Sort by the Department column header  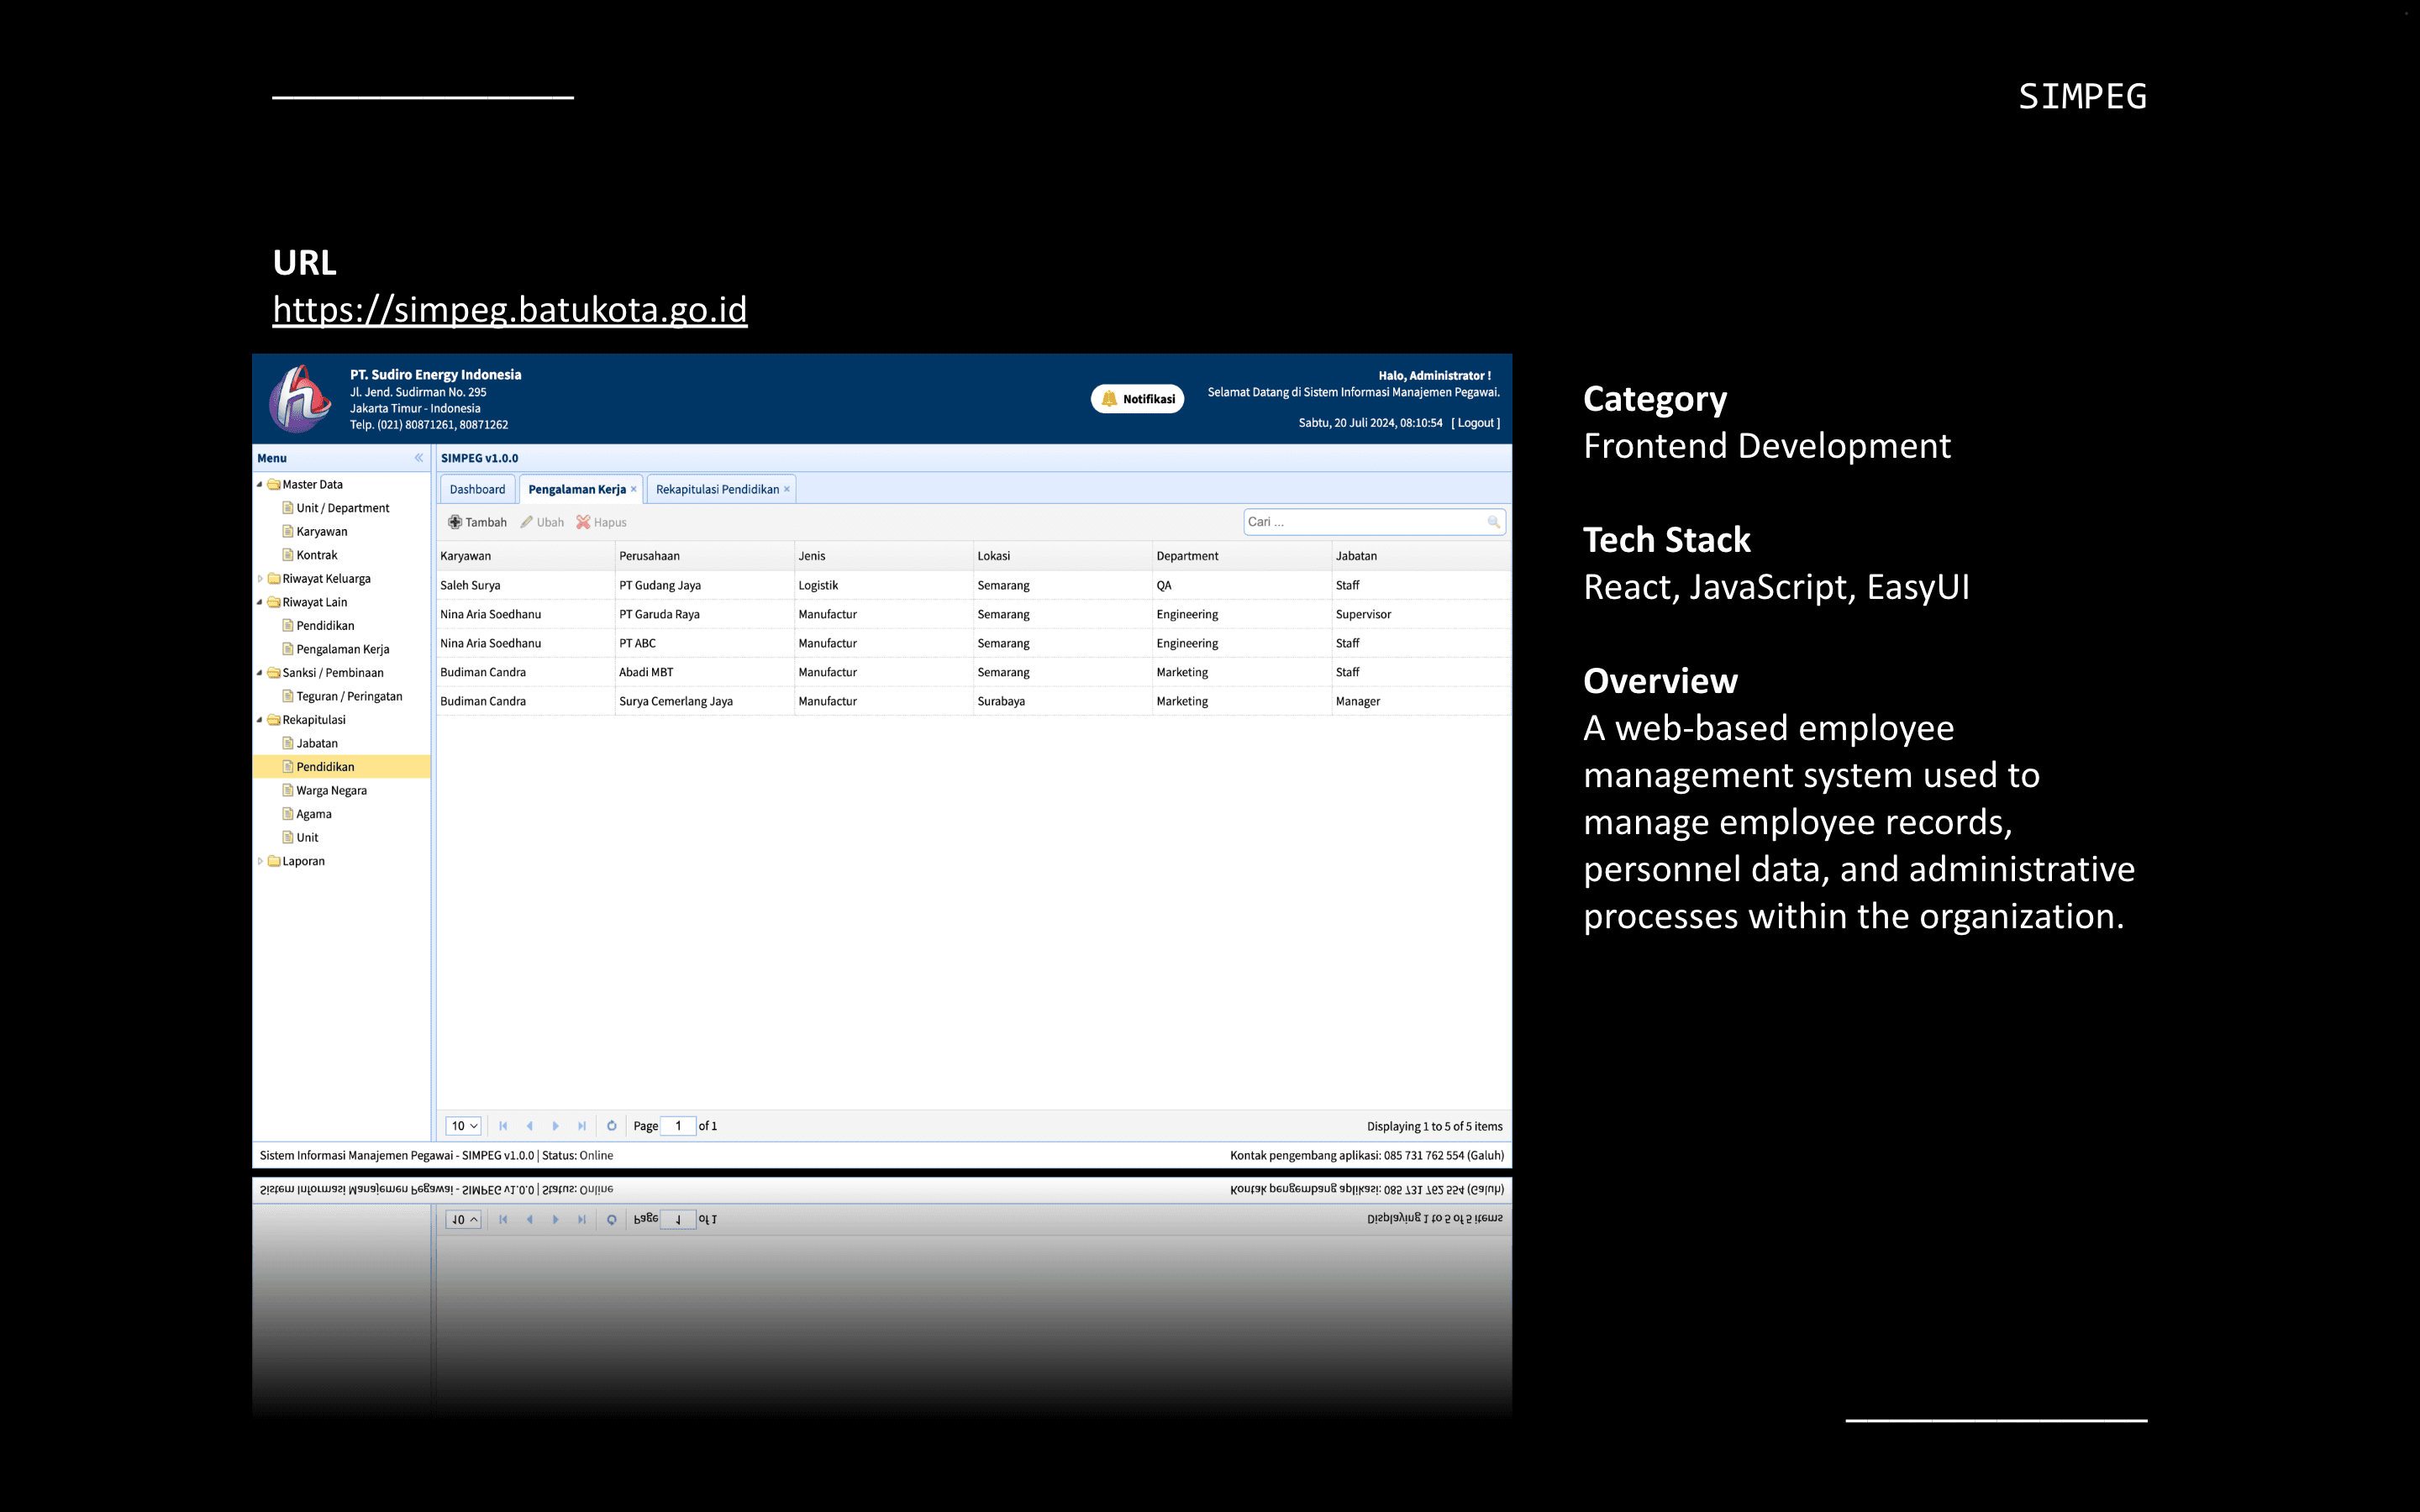pyautogui.click(x=1242, y=556)
